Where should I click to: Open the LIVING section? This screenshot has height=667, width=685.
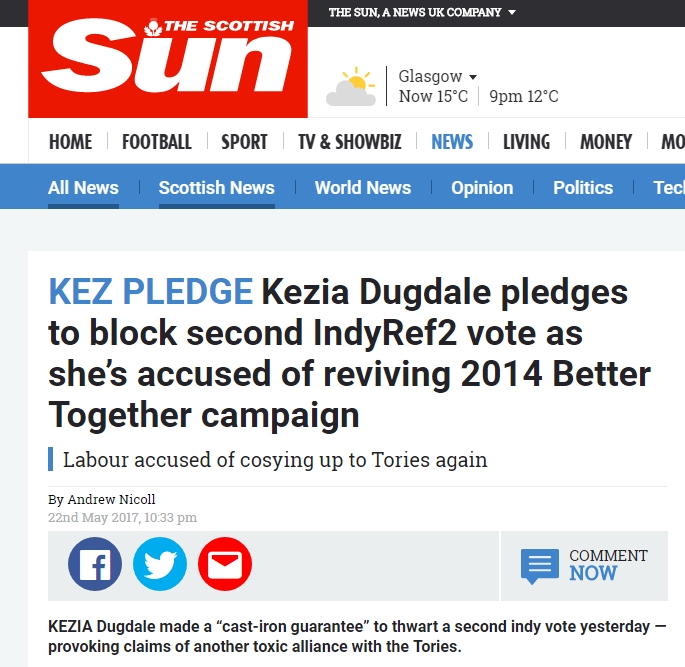pos(526,142)
